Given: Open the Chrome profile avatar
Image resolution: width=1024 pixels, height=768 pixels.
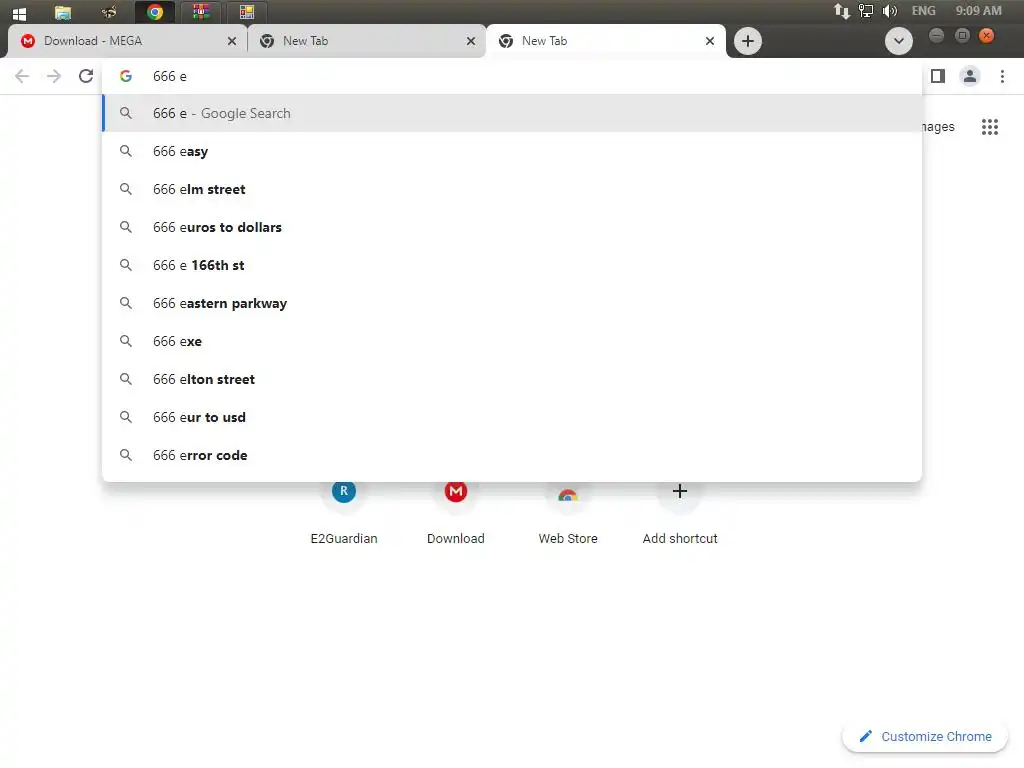Looking at the screenshot, I should click(x=970, y=76).
